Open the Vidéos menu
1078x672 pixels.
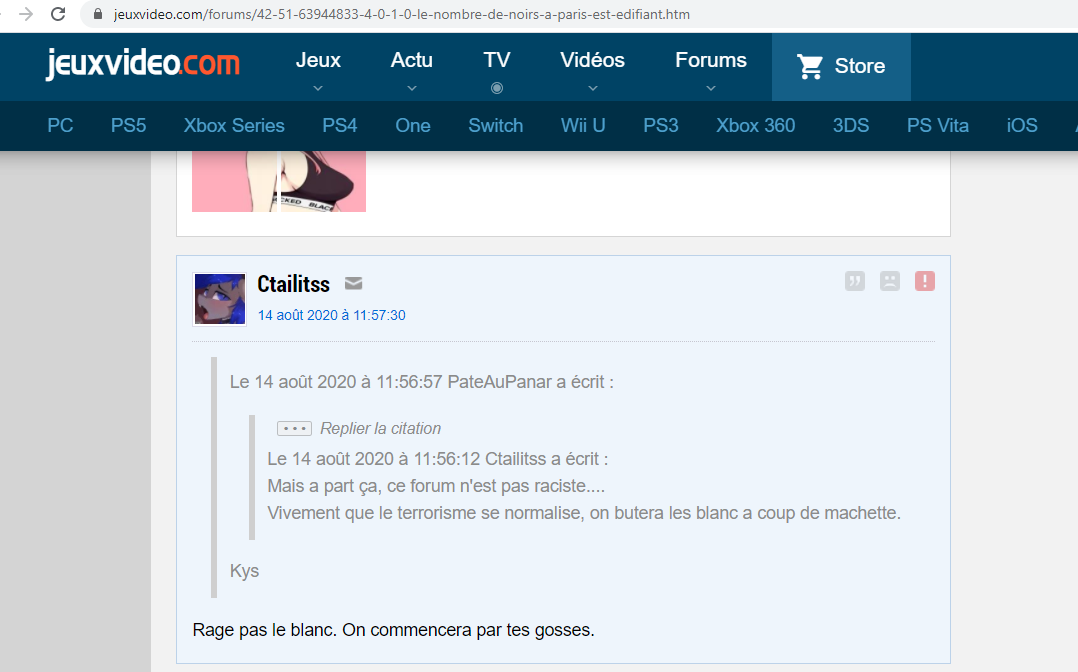(x=593, y=60)
